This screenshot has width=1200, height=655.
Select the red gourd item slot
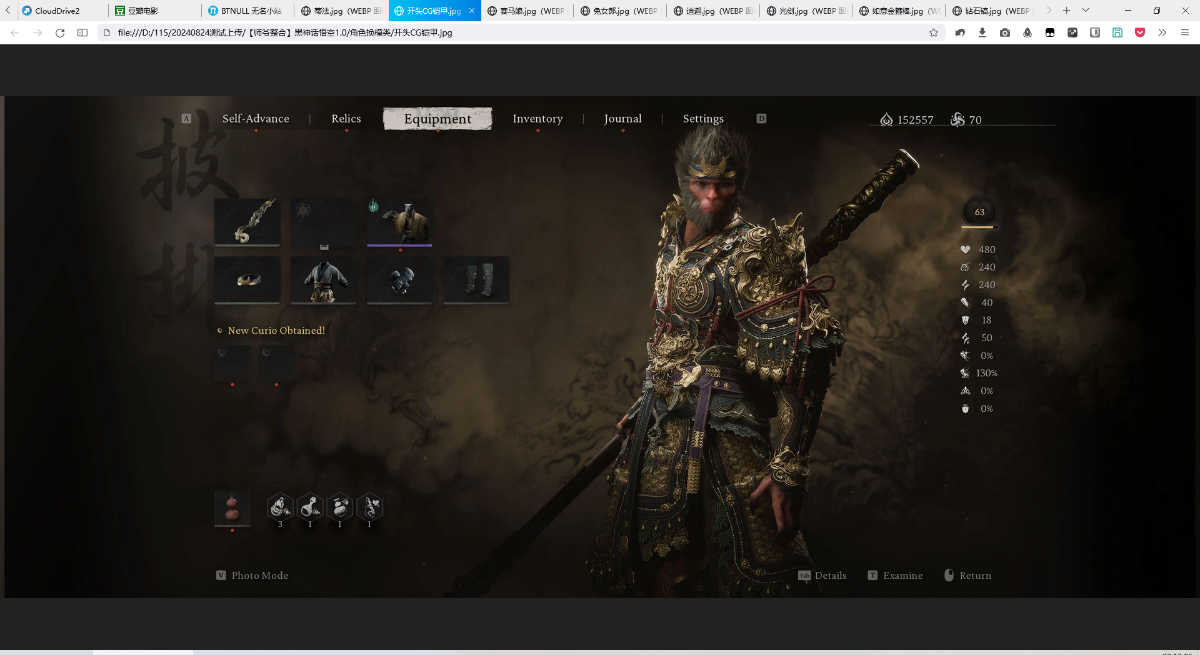[x=232, y=507]
